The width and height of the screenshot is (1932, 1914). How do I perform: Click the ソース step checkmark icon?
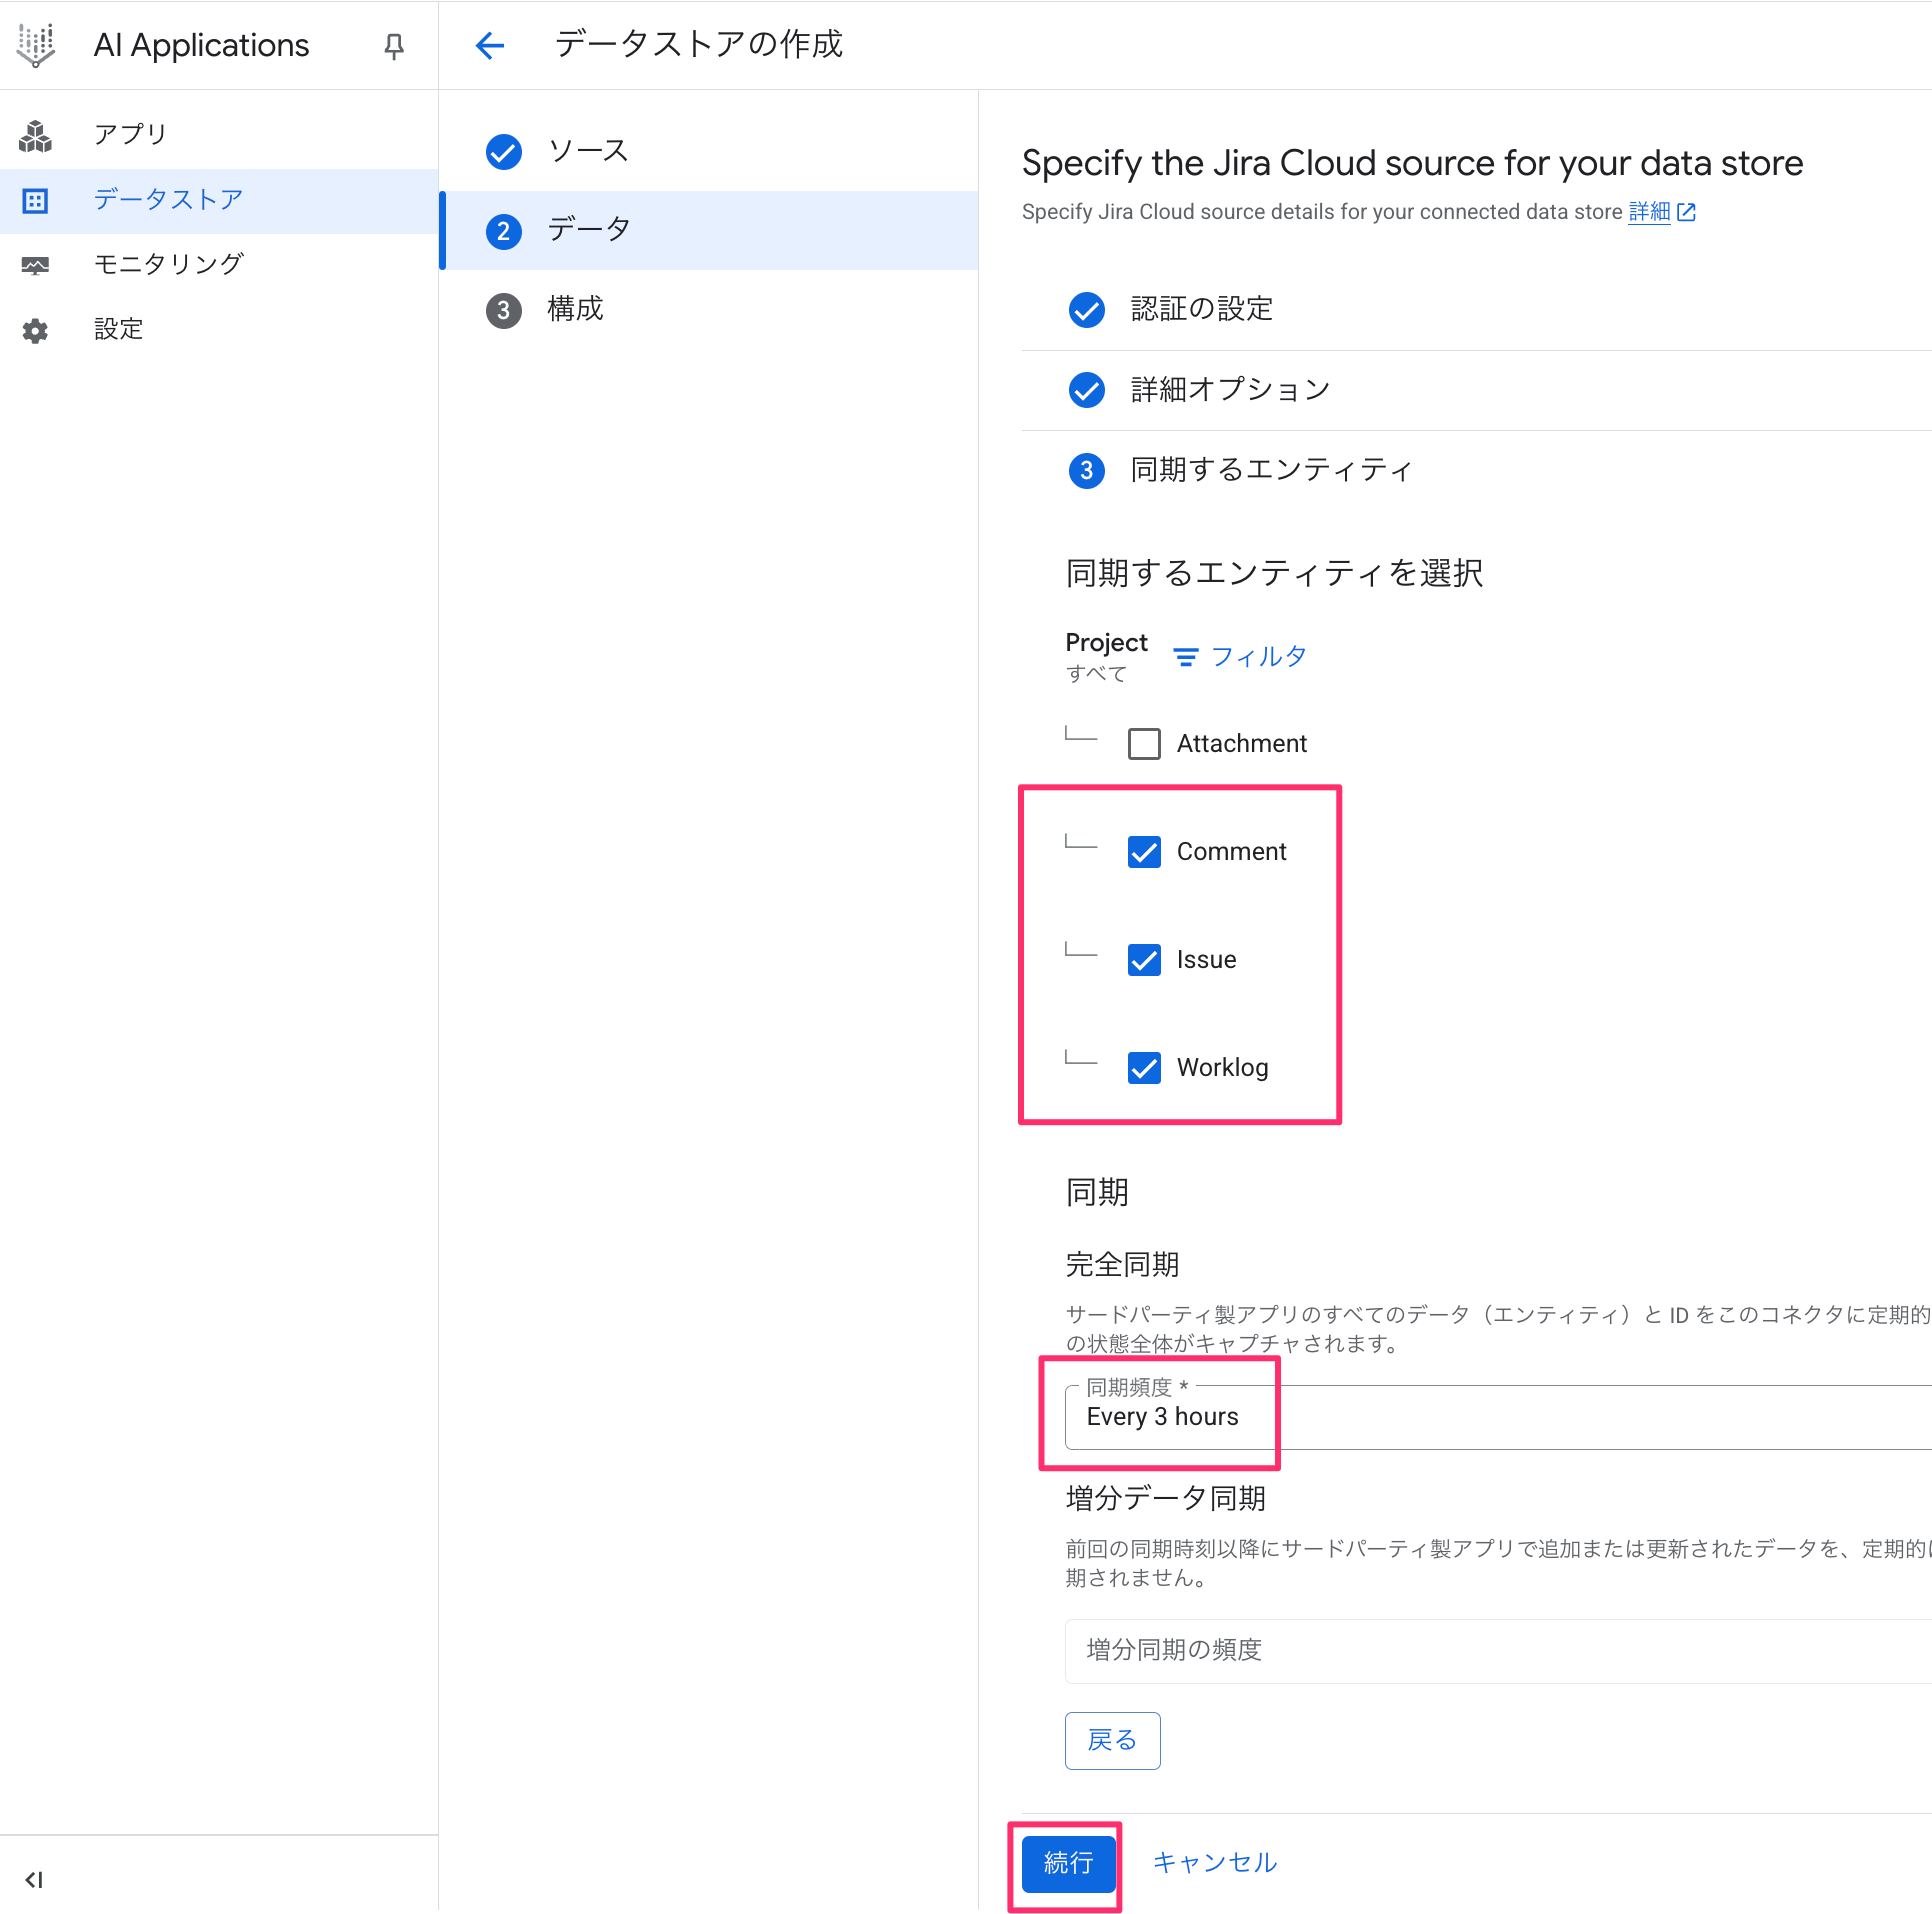click(x=504, y=152)
